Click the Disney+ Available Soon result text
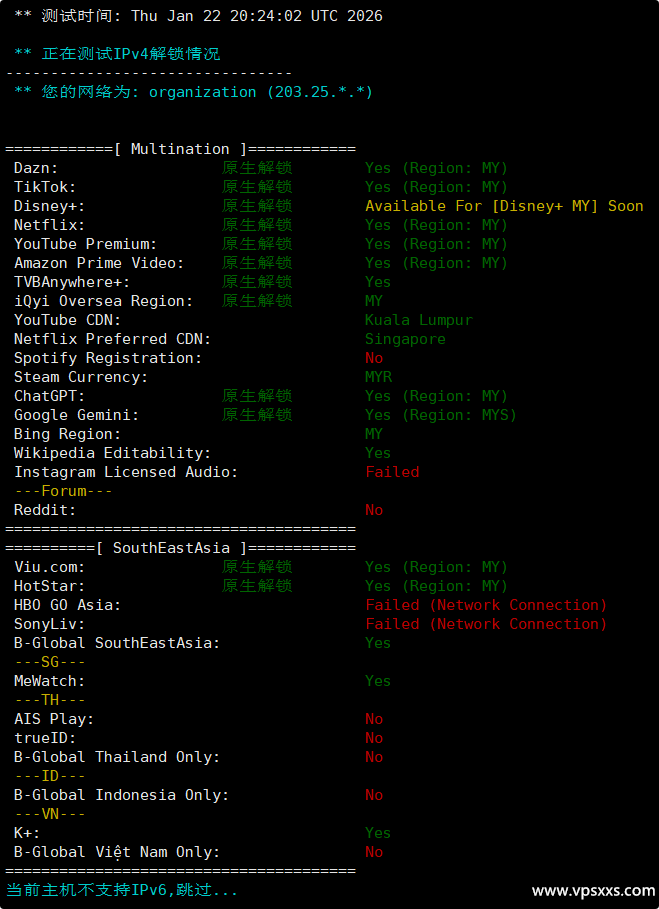Image resolution: width=659 pixels, height=909 pixels. click(504, 206)
